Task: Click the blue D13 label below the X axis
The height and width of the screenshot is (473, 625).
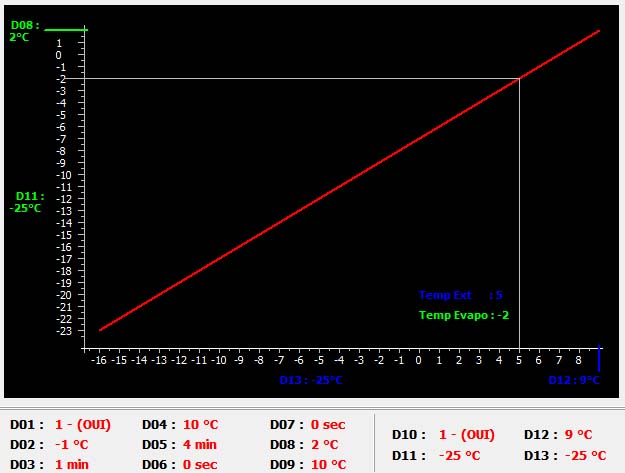Action: click(x=311, y=380)
